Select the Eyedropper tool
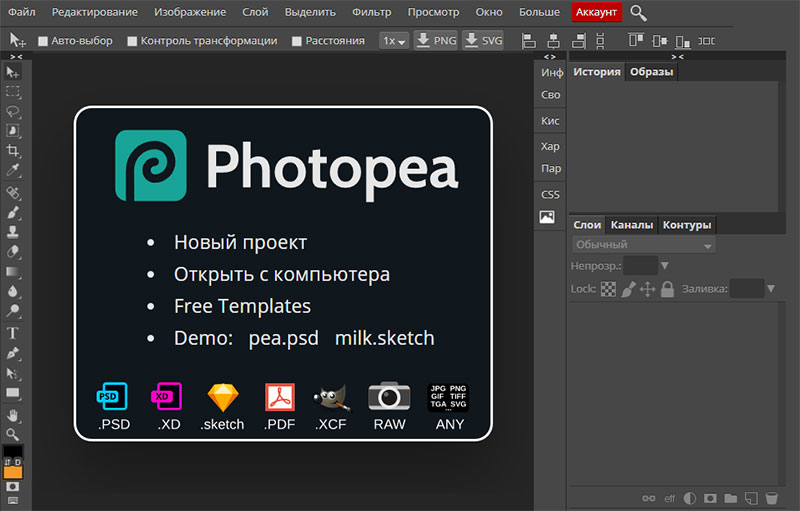 tap(13, 170)
